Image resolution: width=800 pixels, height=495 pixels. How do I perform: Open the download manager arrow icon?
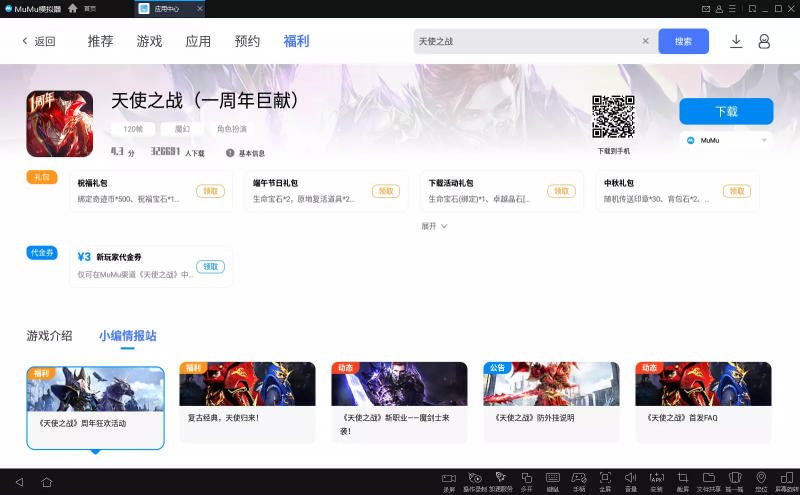tap(736, 41)
